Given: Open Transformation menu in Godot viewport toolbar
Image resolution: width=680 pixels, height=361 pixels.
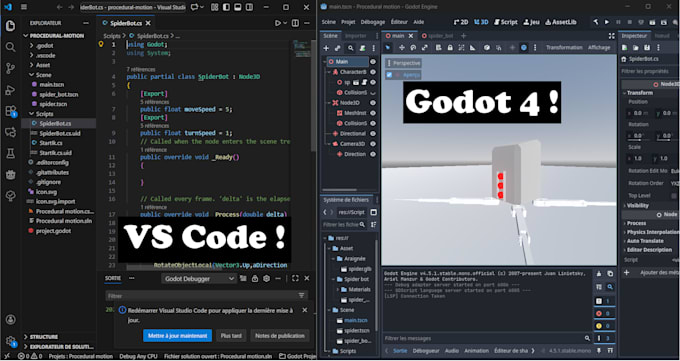Looking at the screenshot, I should tap(564, 48).
